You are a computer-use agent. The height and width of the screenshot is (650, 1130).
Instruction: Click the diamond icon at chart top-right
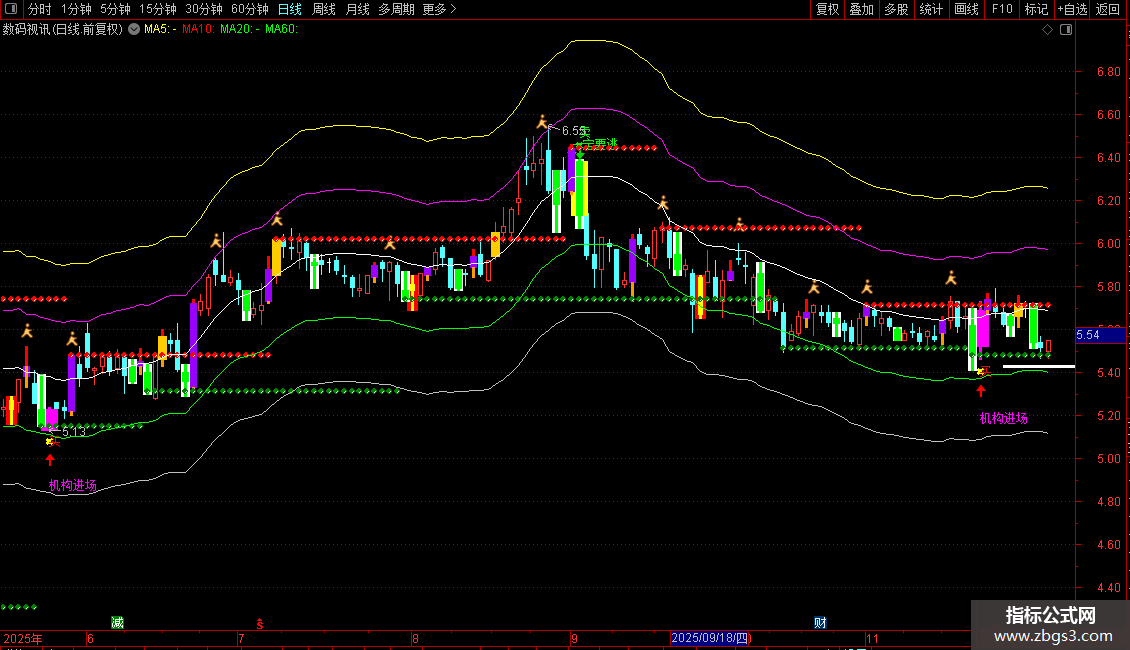click(x=1047, y=30)
